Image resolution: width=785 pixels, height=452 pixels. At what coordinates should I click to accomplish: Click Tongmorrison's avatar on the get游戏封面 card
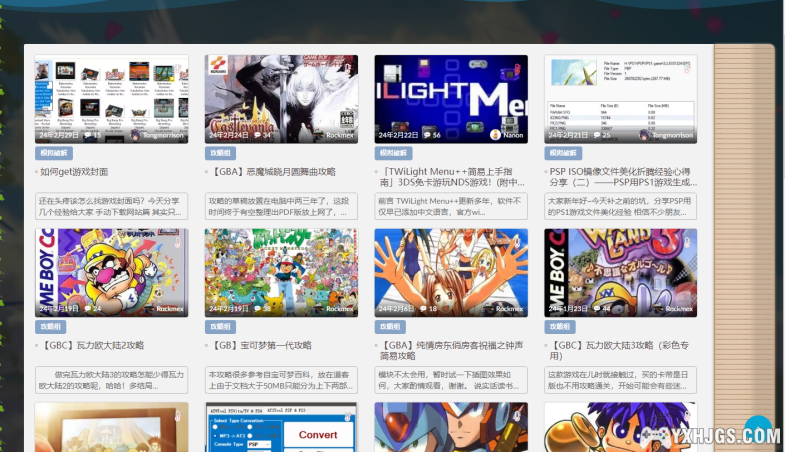coord(136,134)
